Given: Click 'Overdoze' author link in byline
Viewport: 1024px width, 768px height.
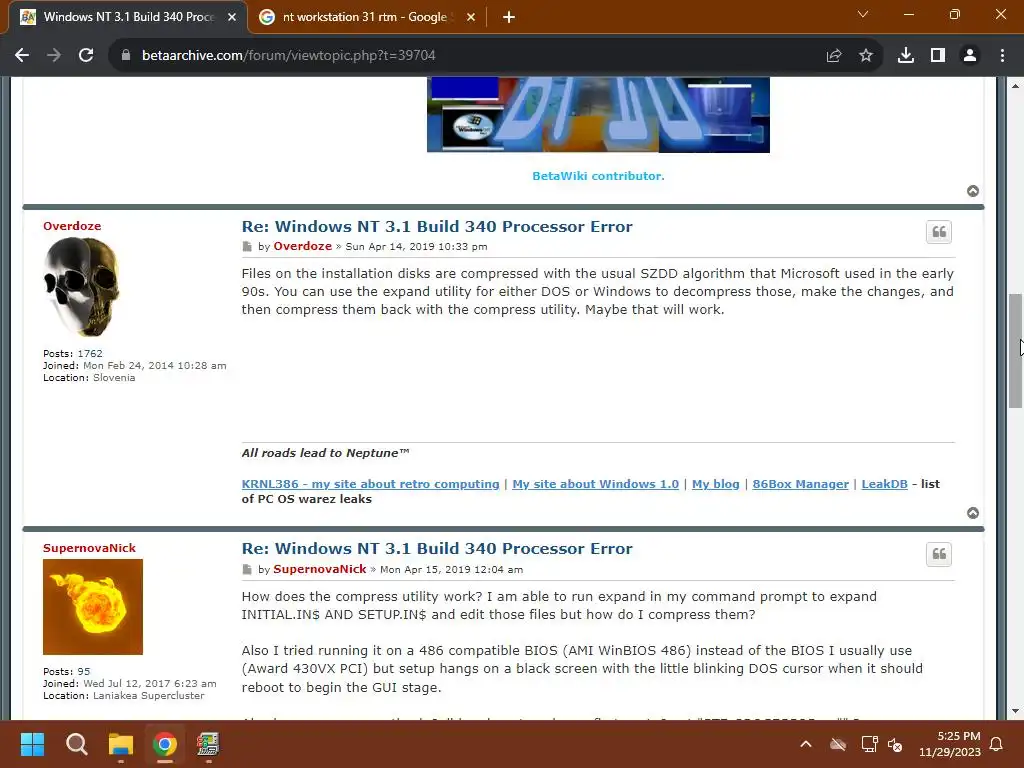Looking at the screenshot, I should click(302, 246).
